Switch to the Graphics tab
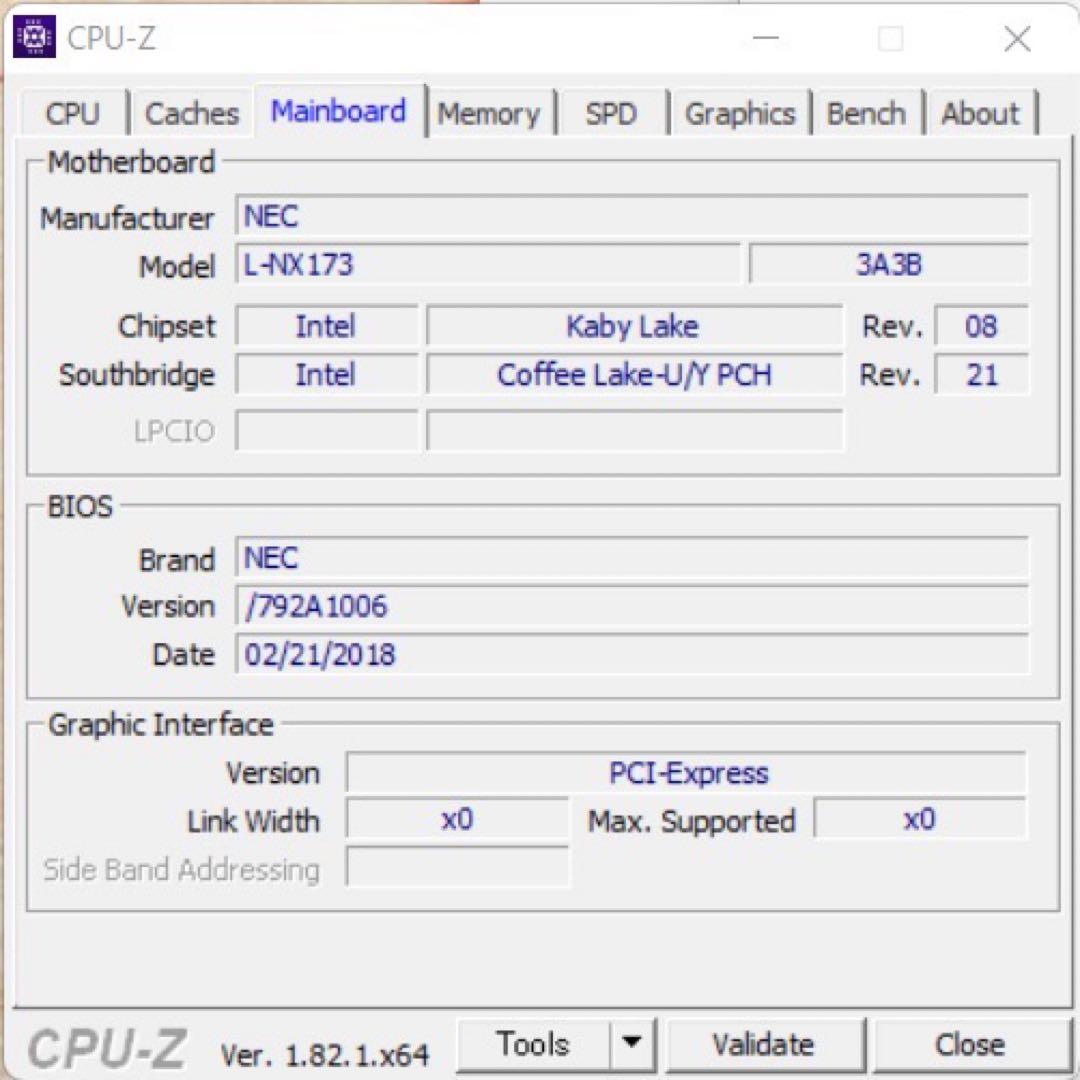This screenshot has width=1080, height=1080. click(x=740, y=113)
